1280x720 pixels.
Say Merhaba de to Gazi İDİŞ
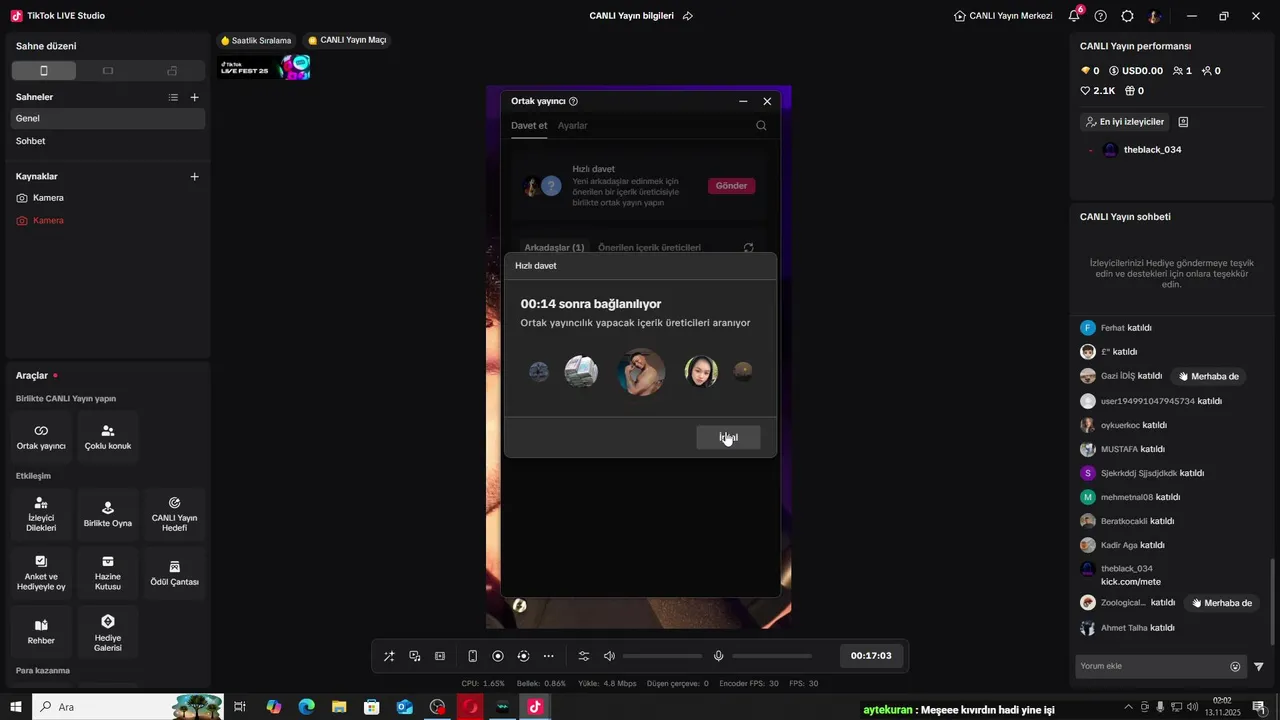pyautogui.click(x=1208, y=377)
